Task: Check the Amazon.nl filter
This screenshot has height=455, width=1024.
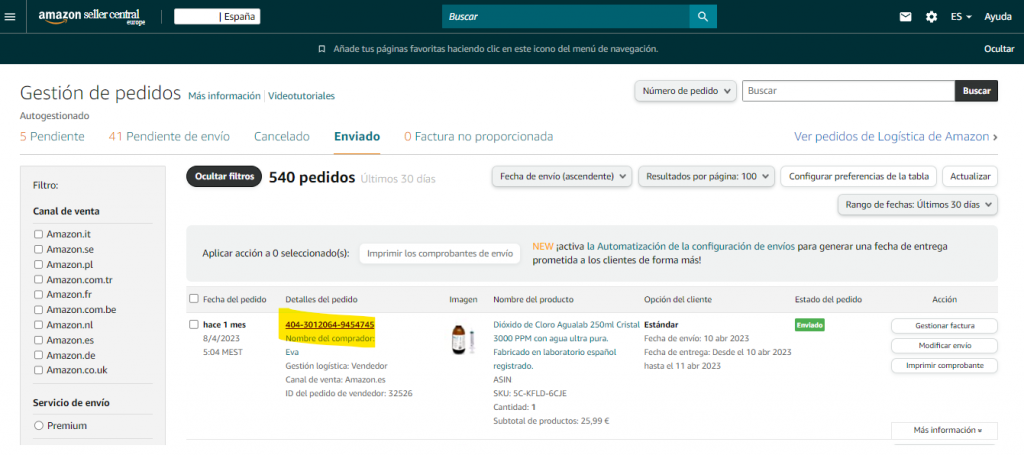Action: 39,324
